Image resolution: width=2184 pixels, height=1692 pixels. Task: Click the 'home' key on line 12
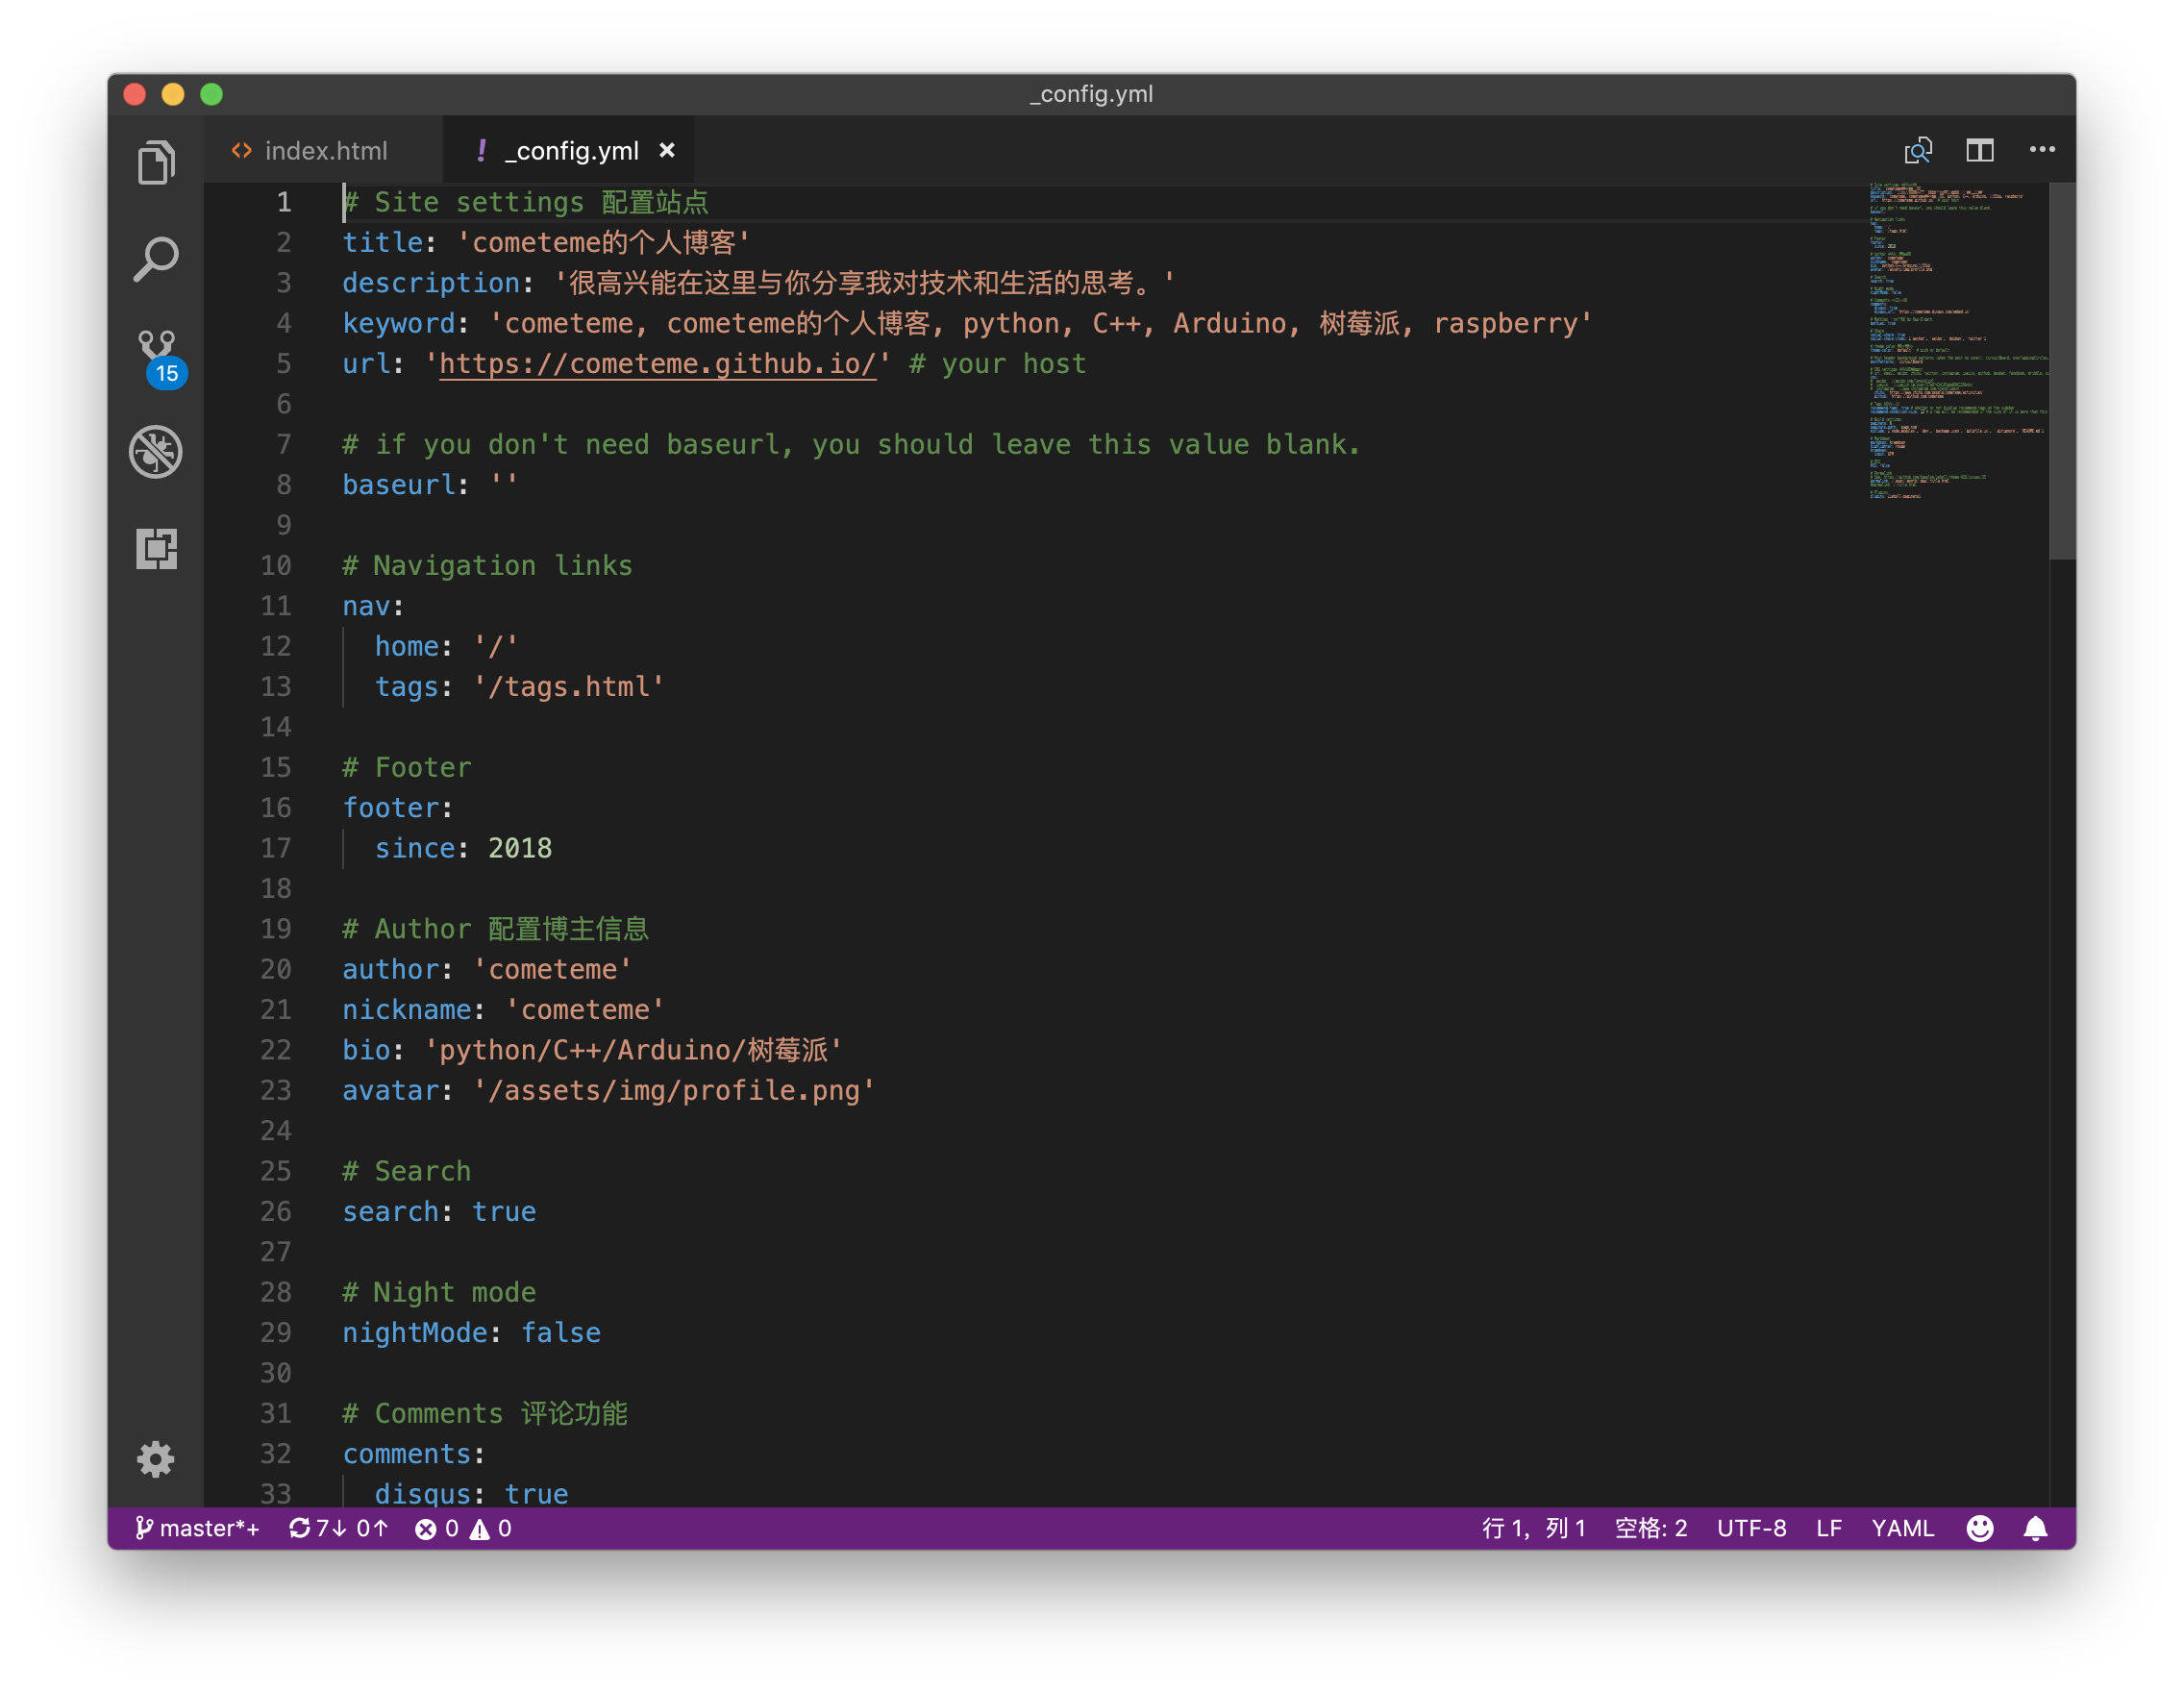pos(407,647)
